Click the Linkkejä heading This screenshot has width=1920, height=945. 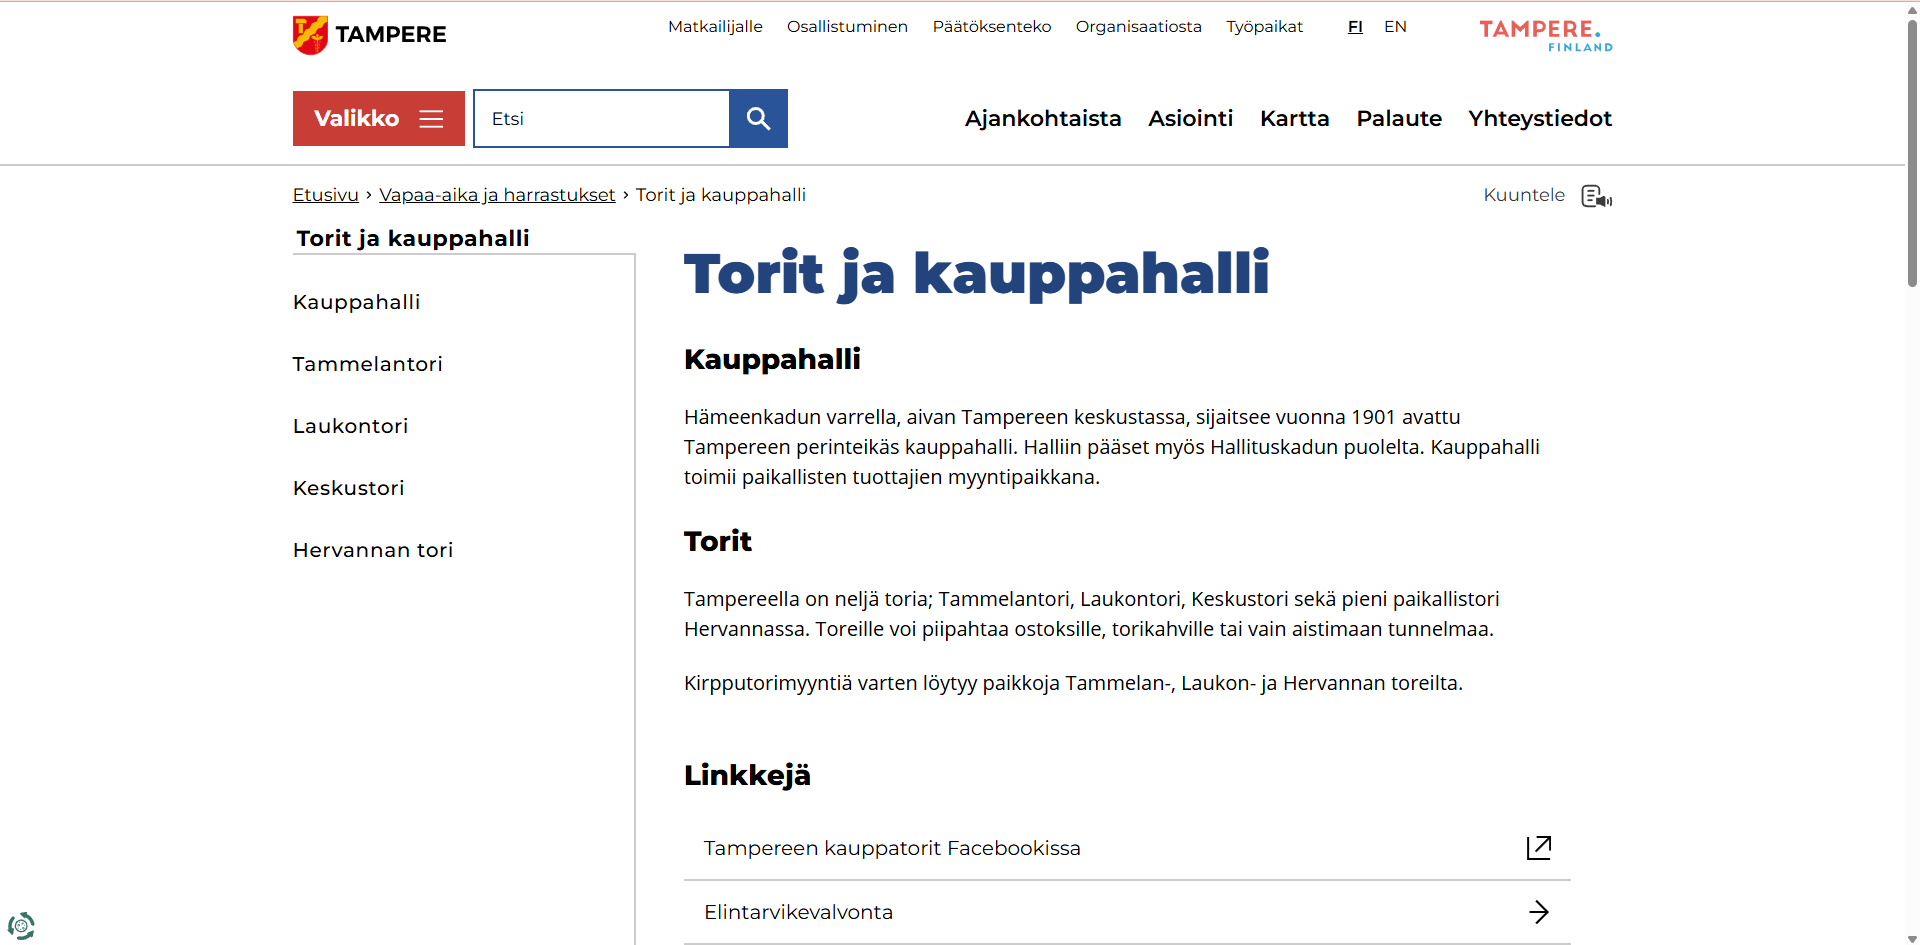[x=747, y=775]
